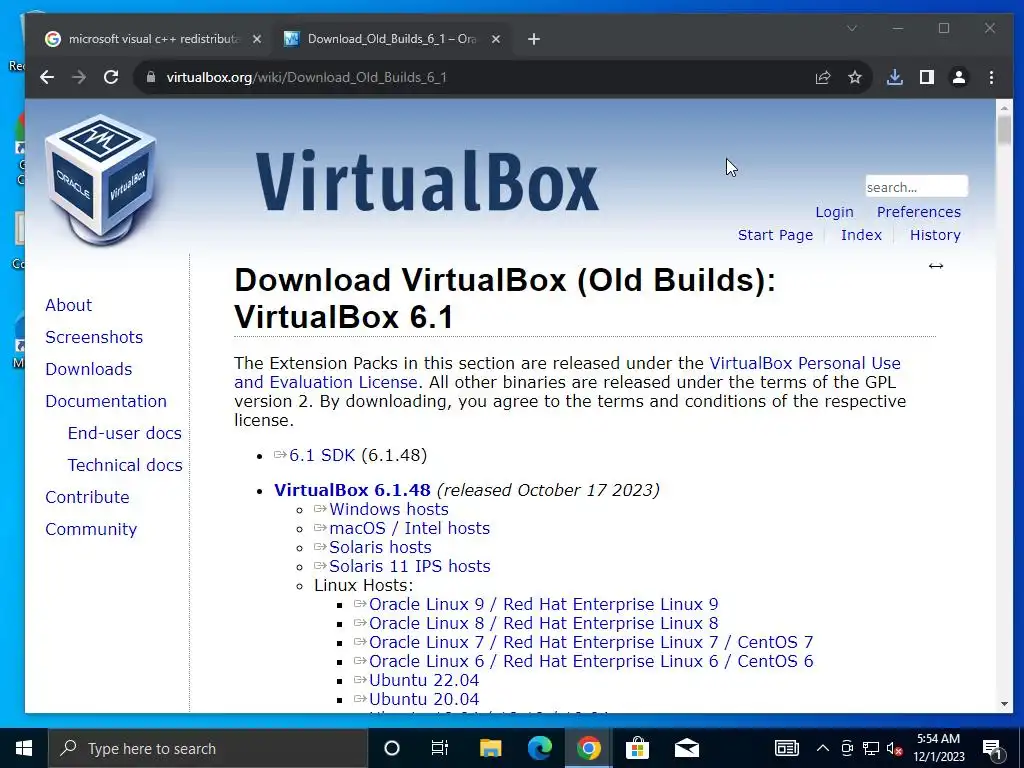Open the Preferences link
Image resolution: width=1024 pixels, height=768 pixels.
coord(918,212)
